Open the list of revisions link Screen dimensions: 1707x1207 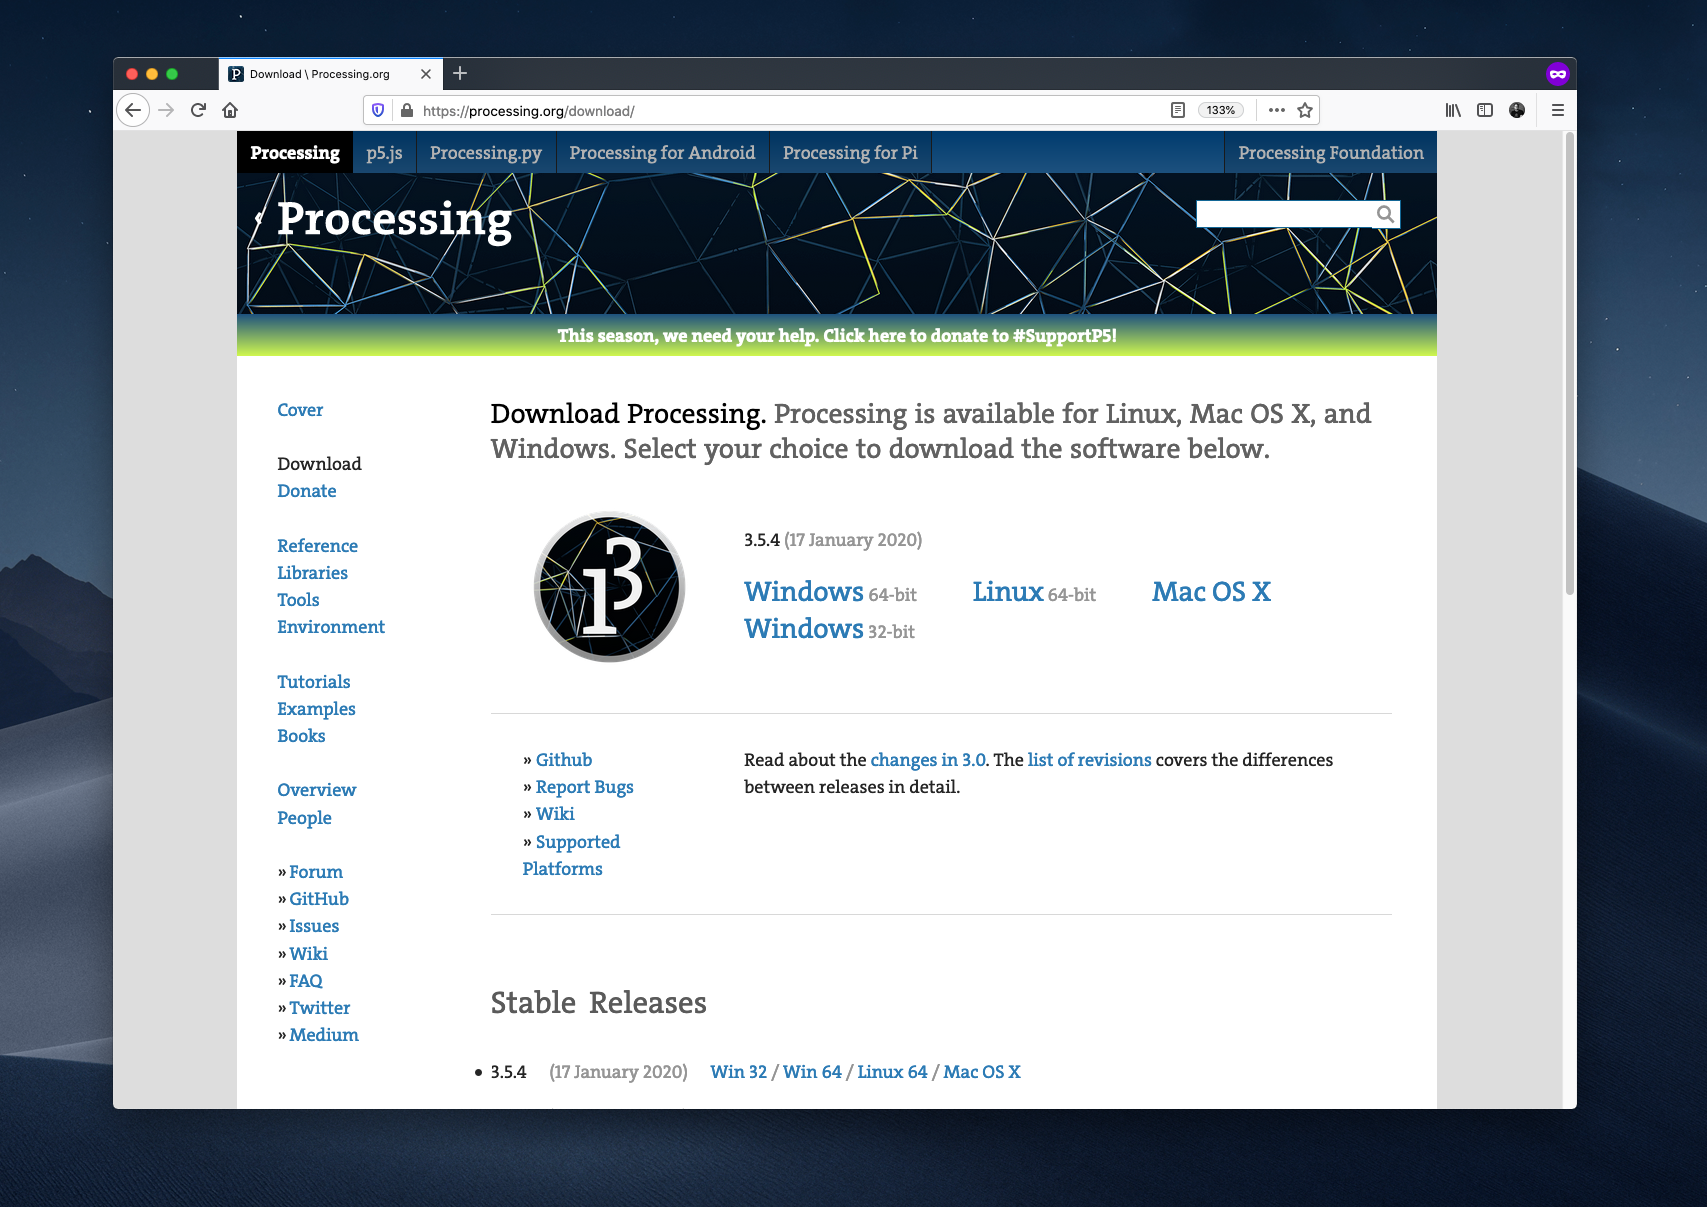click(1089, 760)
